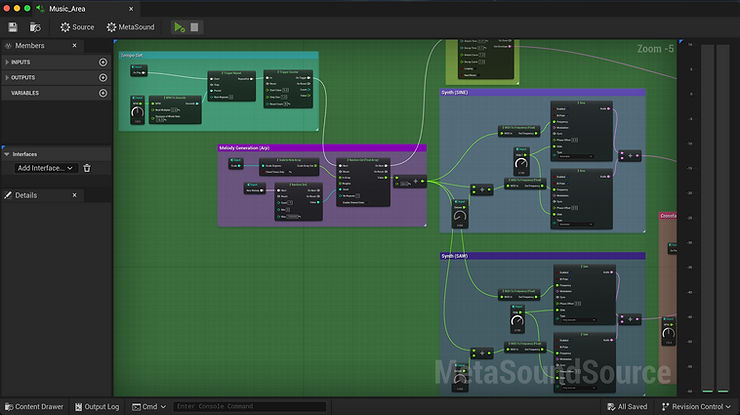This screenshot has width=740, height=415.
Task: Select the New Melody input node
Action: (x=255, y=188)
